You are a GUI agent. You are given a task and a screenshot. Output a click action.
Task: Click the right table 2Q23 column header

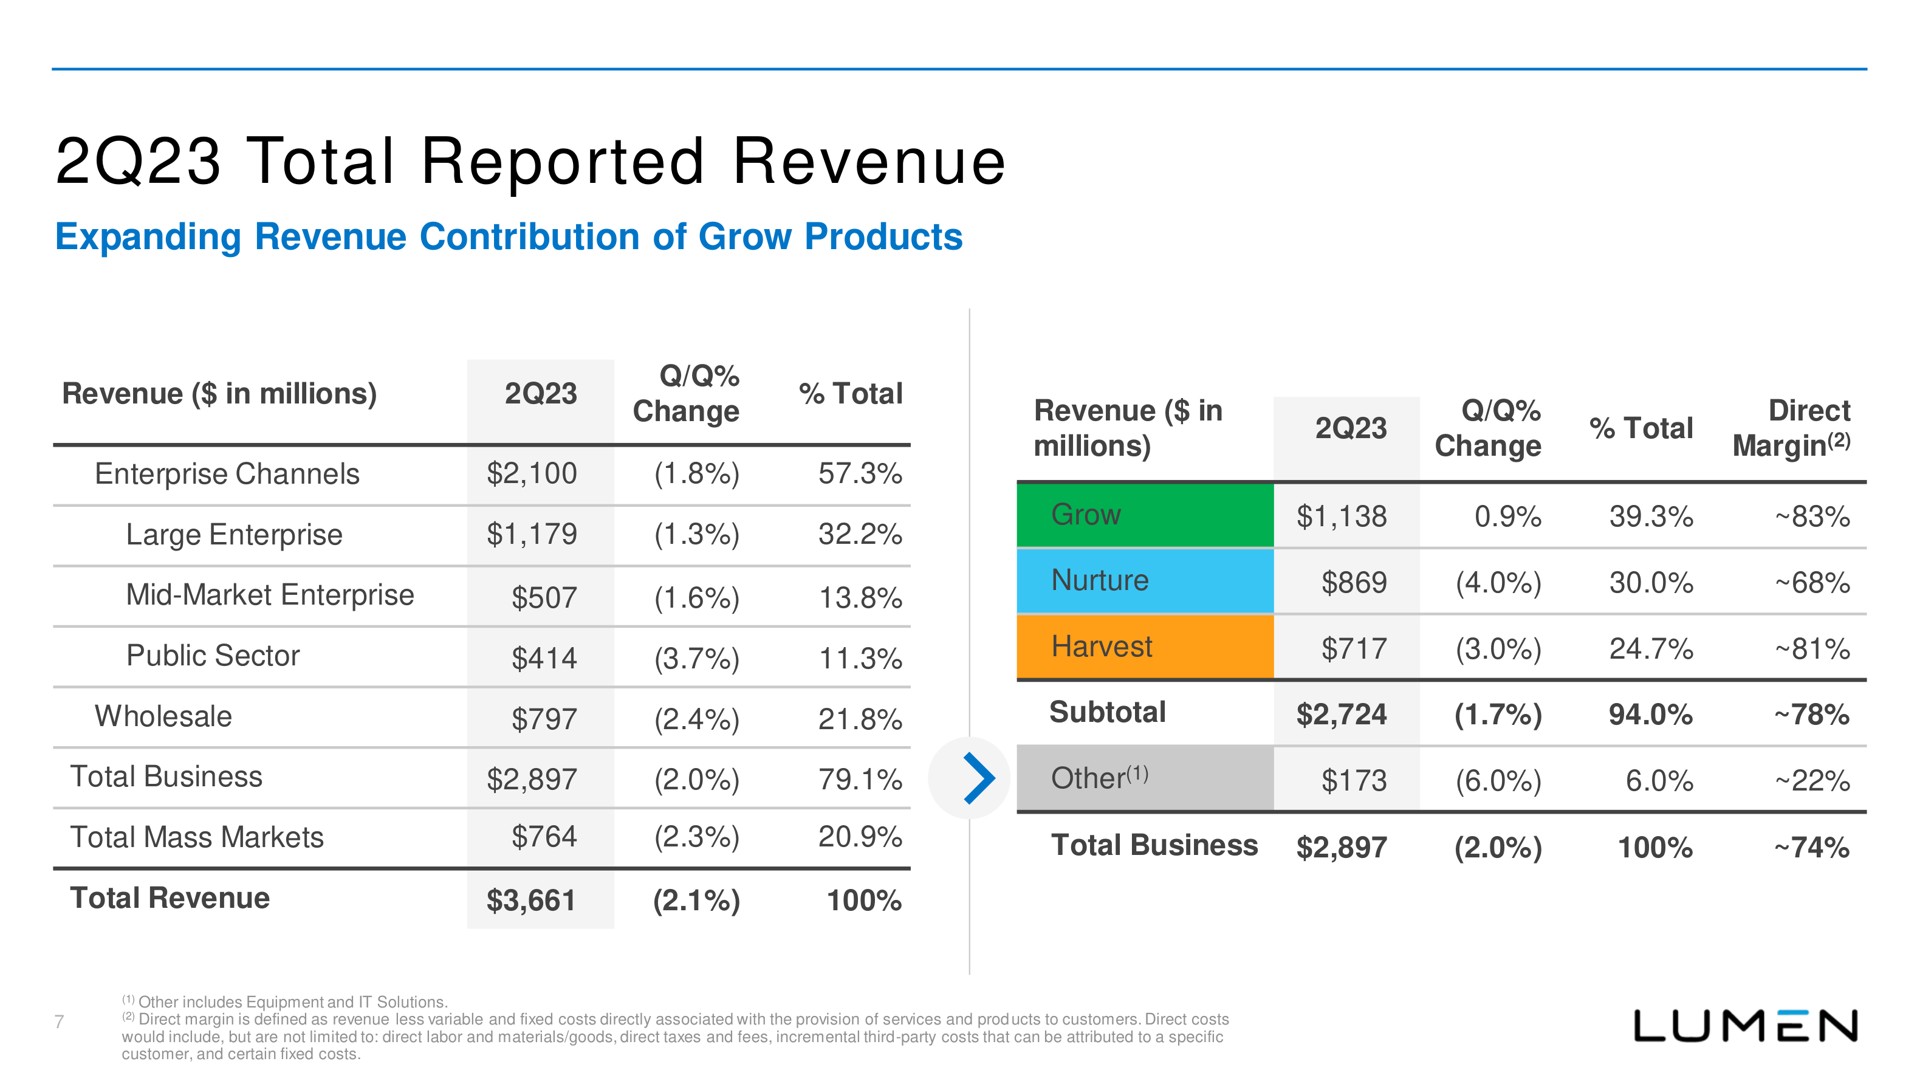click(1351, 428)
